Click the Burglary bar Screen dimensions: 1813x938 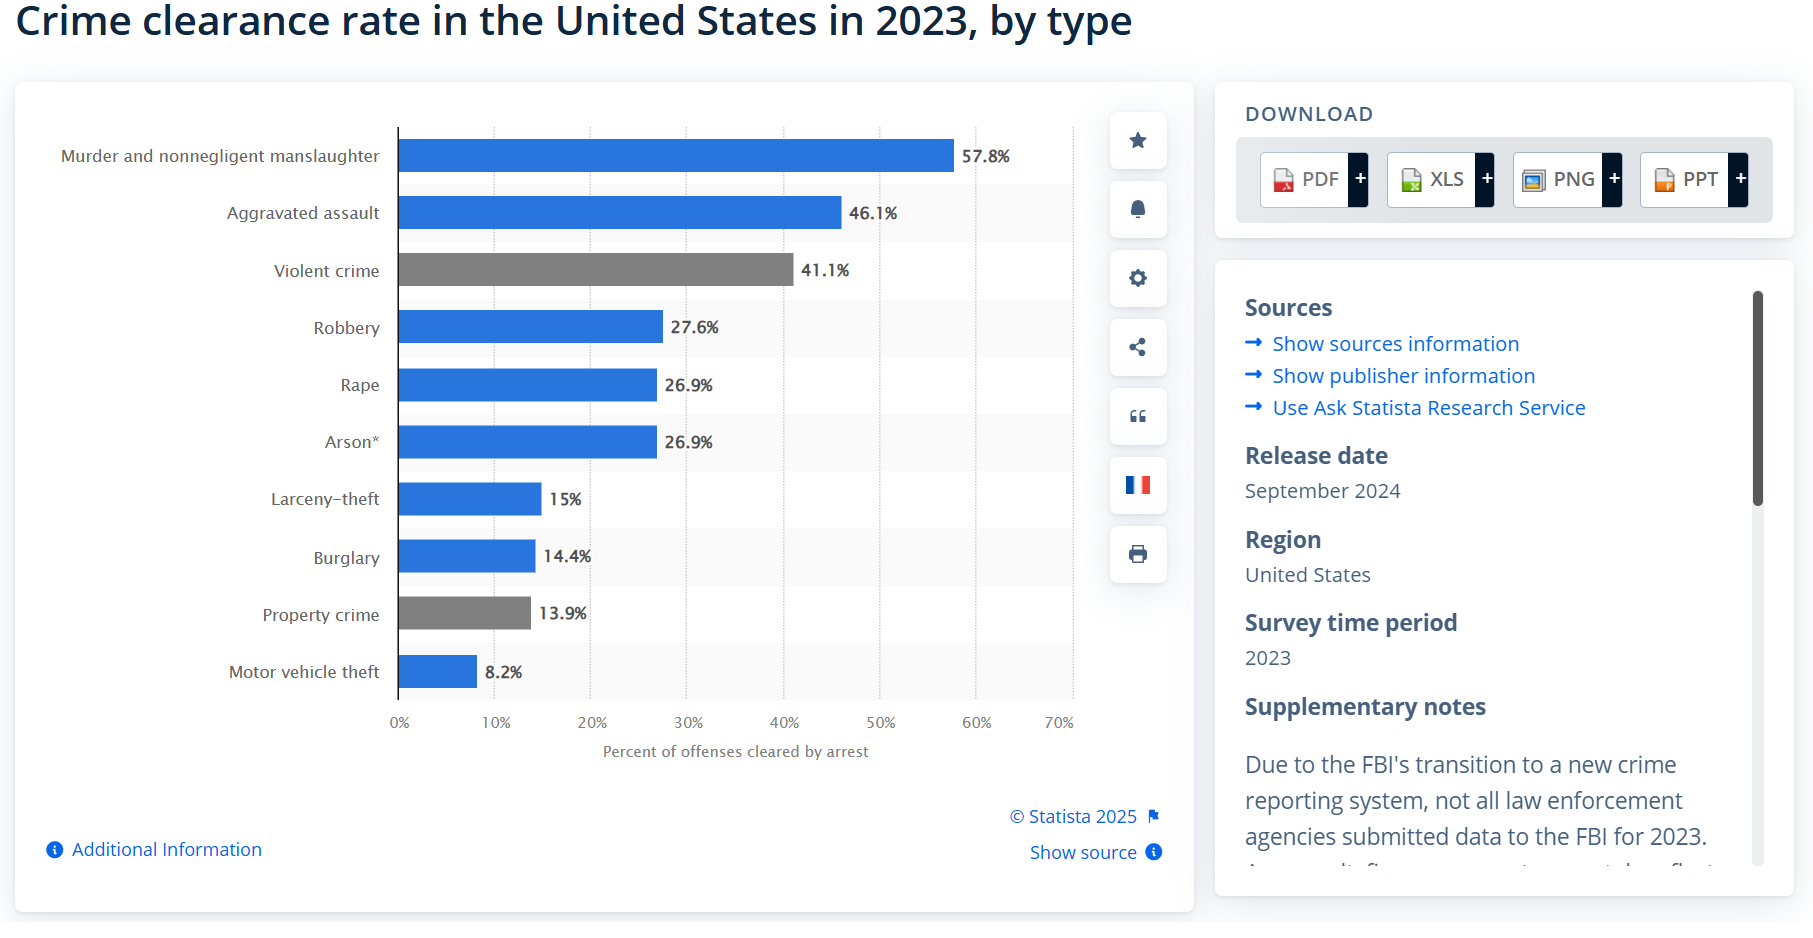467,556
